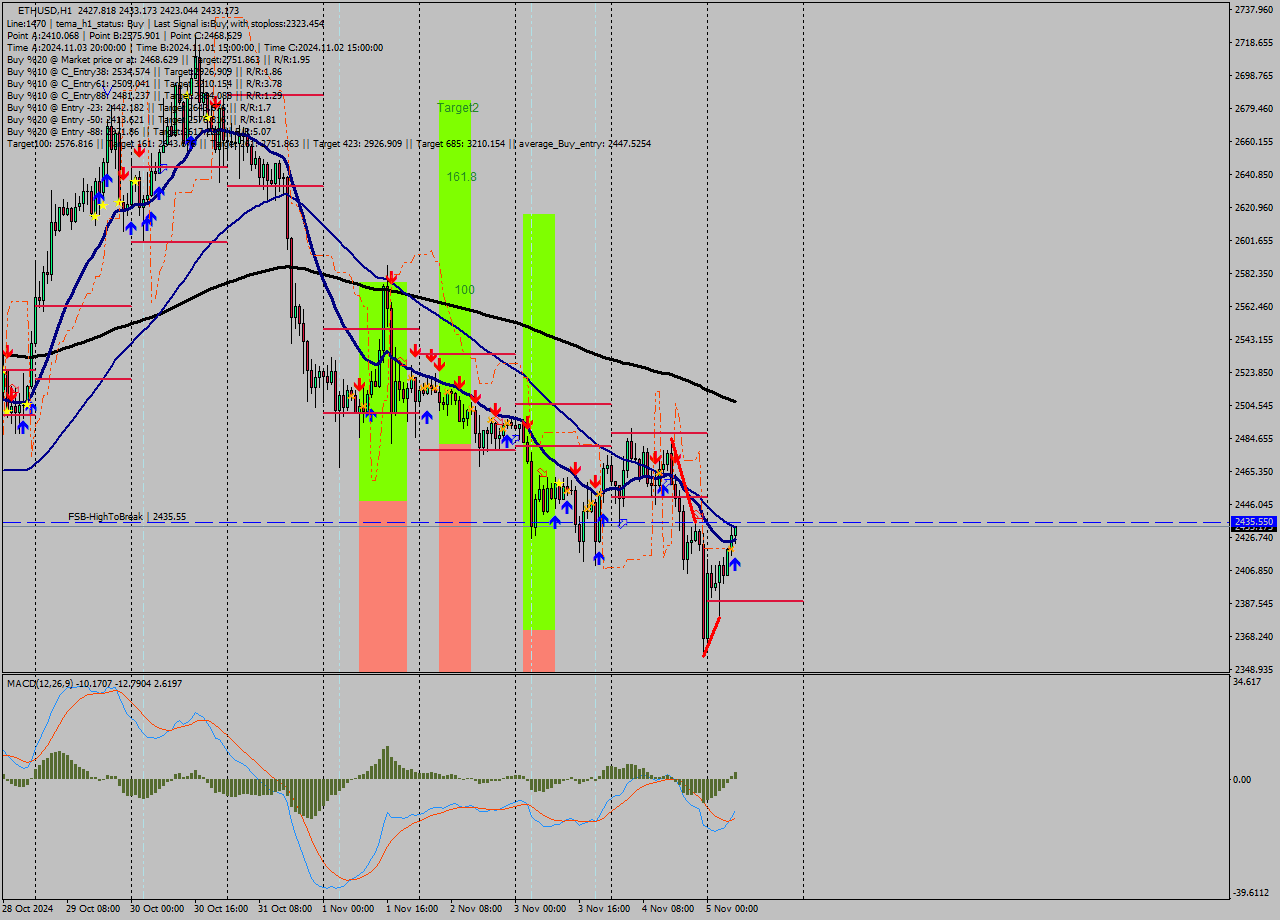Click the 0.00 MACD scale value

[x=1244, y=779]
